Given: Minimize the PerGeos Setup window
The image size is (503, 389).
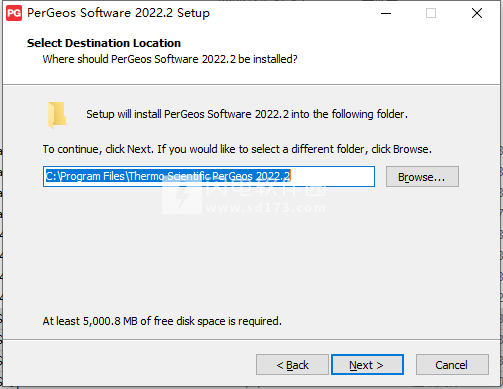Looking at the screenshot, I should (386, 13).
